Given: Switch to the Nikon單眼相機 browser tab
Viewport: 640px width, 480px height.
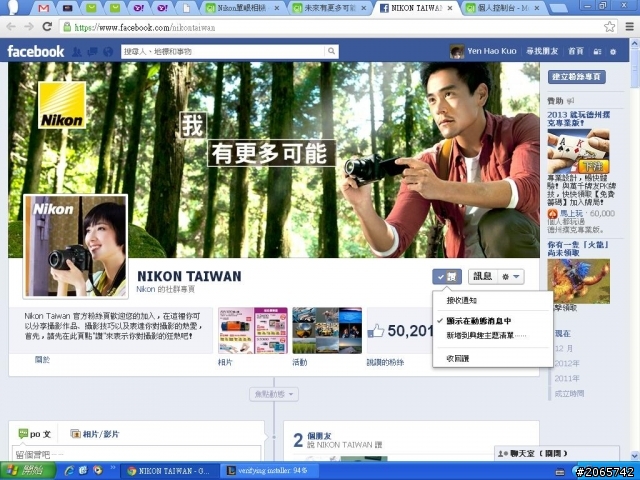Looking at the screenshot, I should pyautogui.click(x=242, y=8).
